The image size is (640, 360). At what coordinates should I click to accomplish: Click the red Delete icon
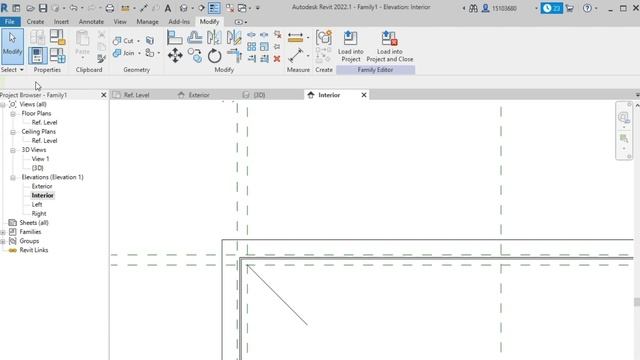(277, 59)
